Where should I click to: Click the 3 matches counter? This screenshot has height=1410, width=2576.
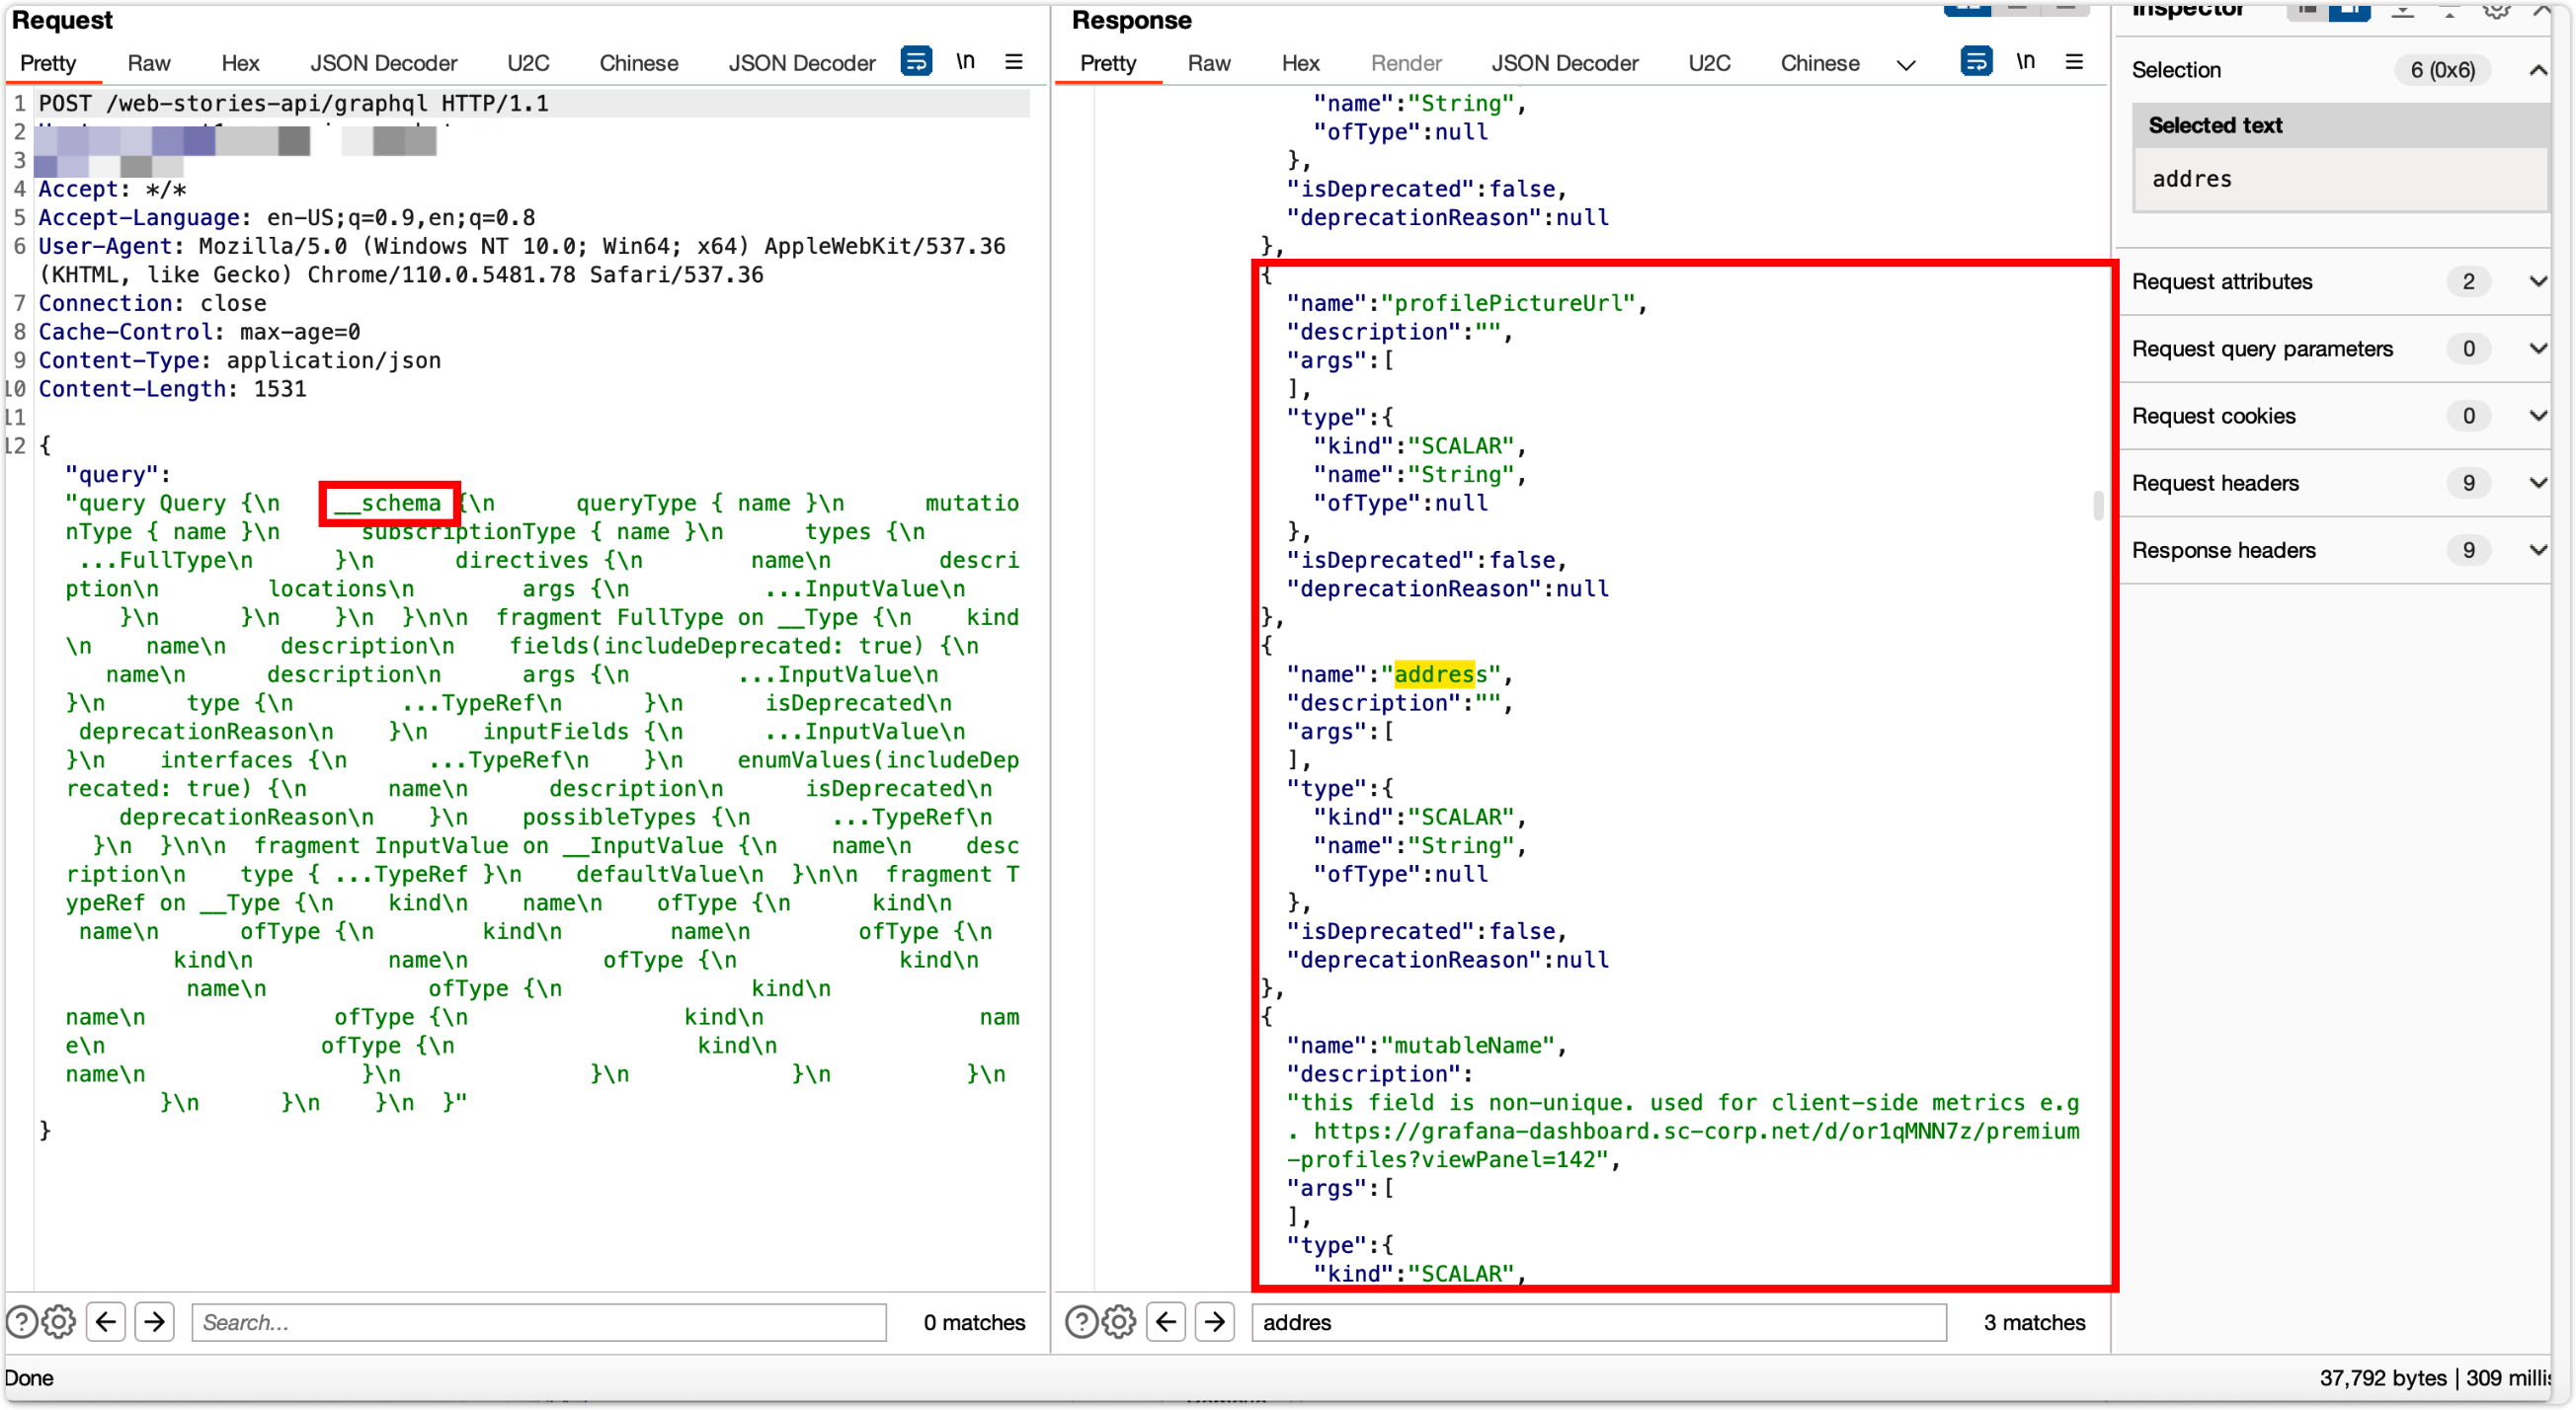coord(2034,1322)
